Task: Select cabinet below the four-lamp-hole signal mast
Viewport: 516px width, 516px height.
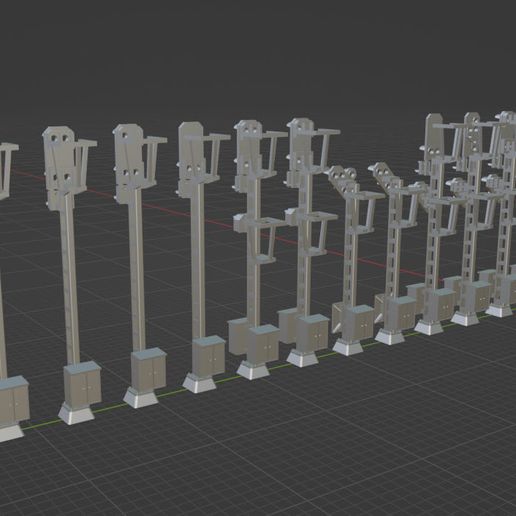Action: [x=83, y=384]
